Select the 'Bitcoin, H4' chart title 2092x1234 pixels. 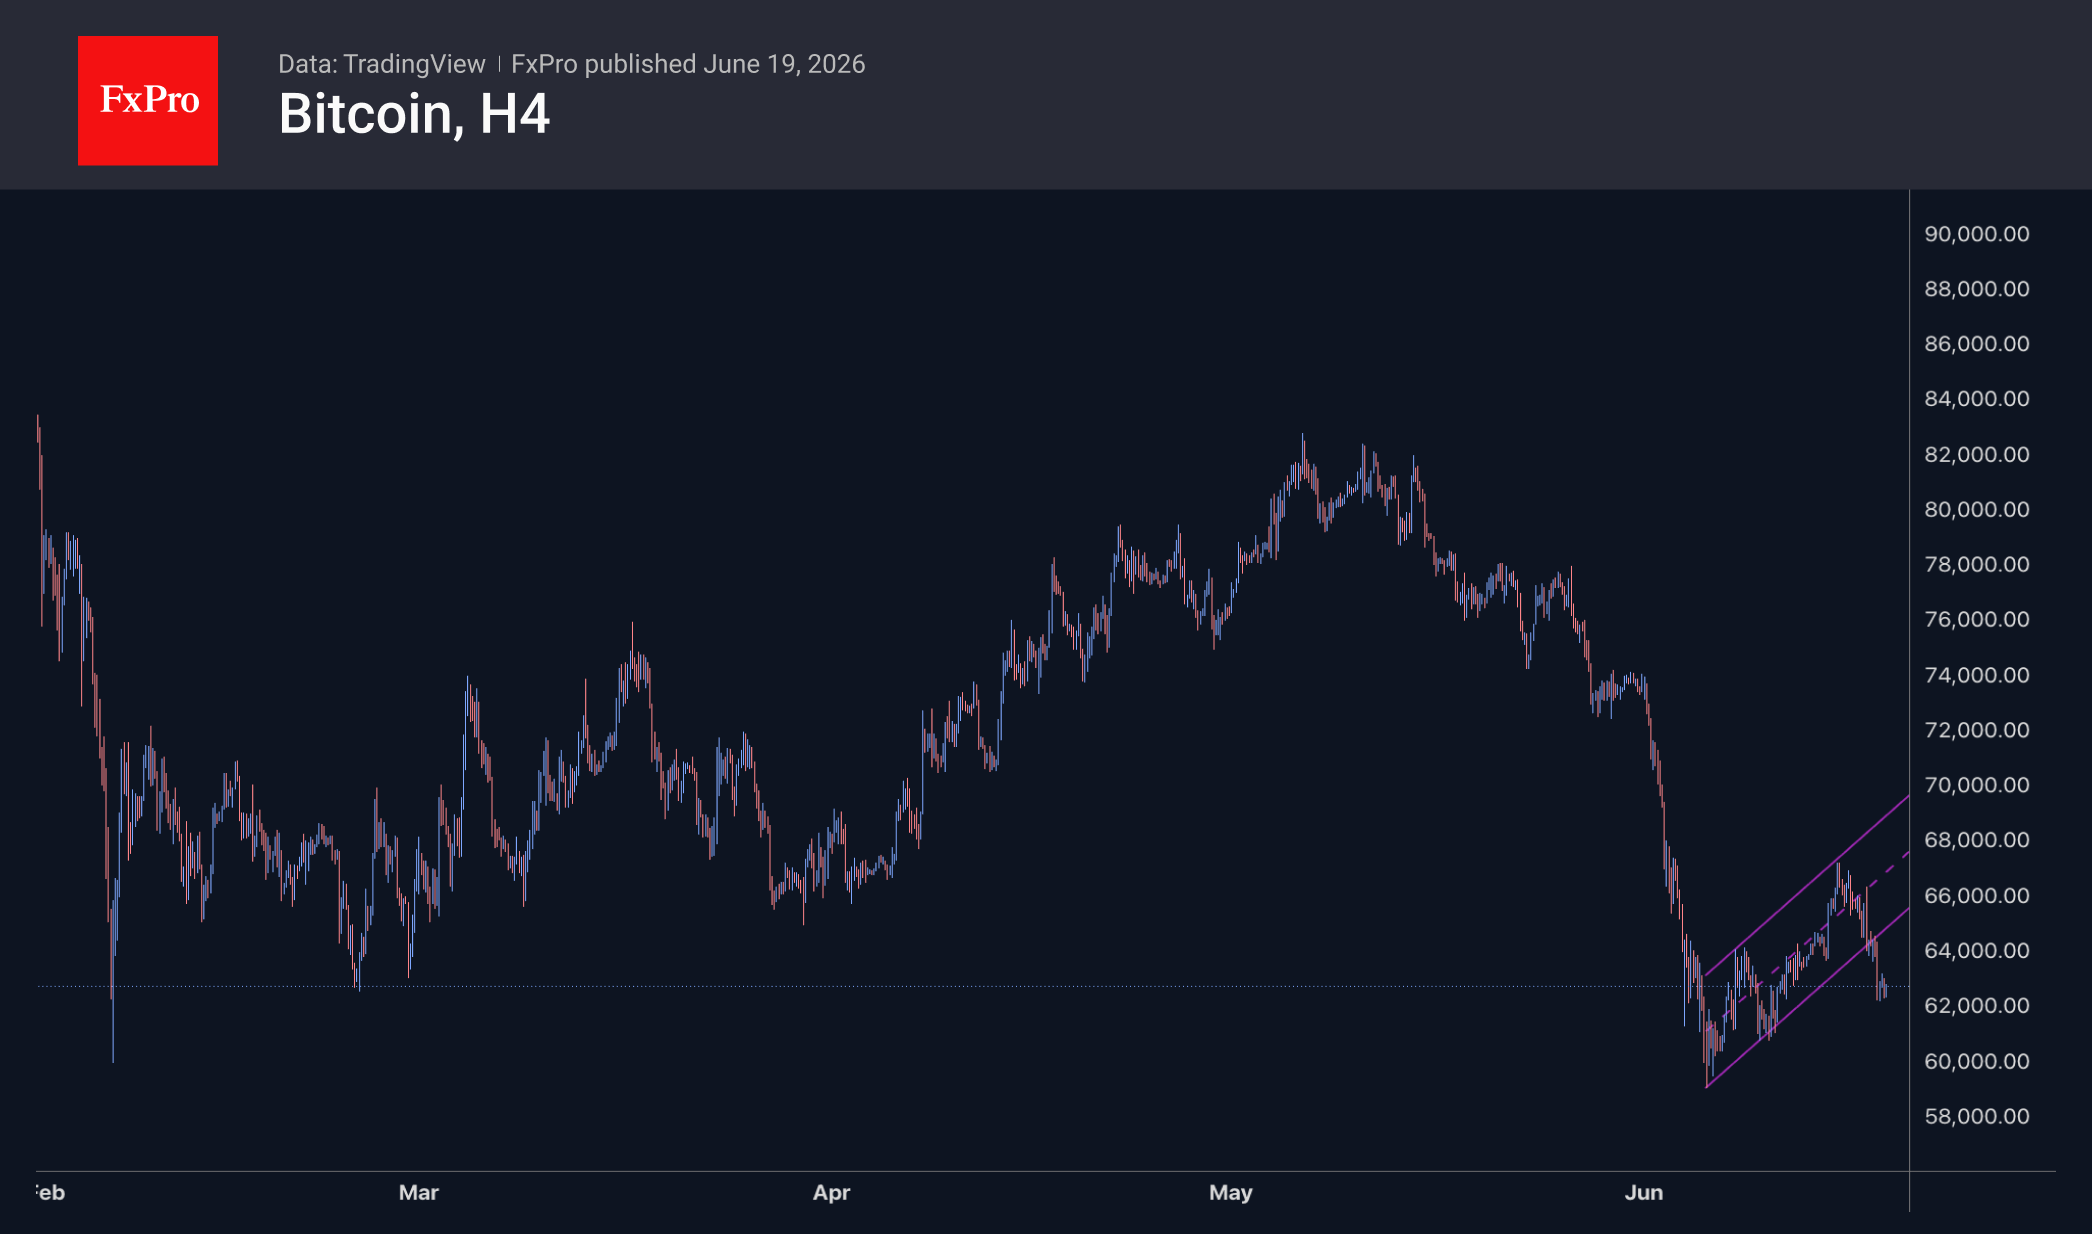click(x=414, y=114)
